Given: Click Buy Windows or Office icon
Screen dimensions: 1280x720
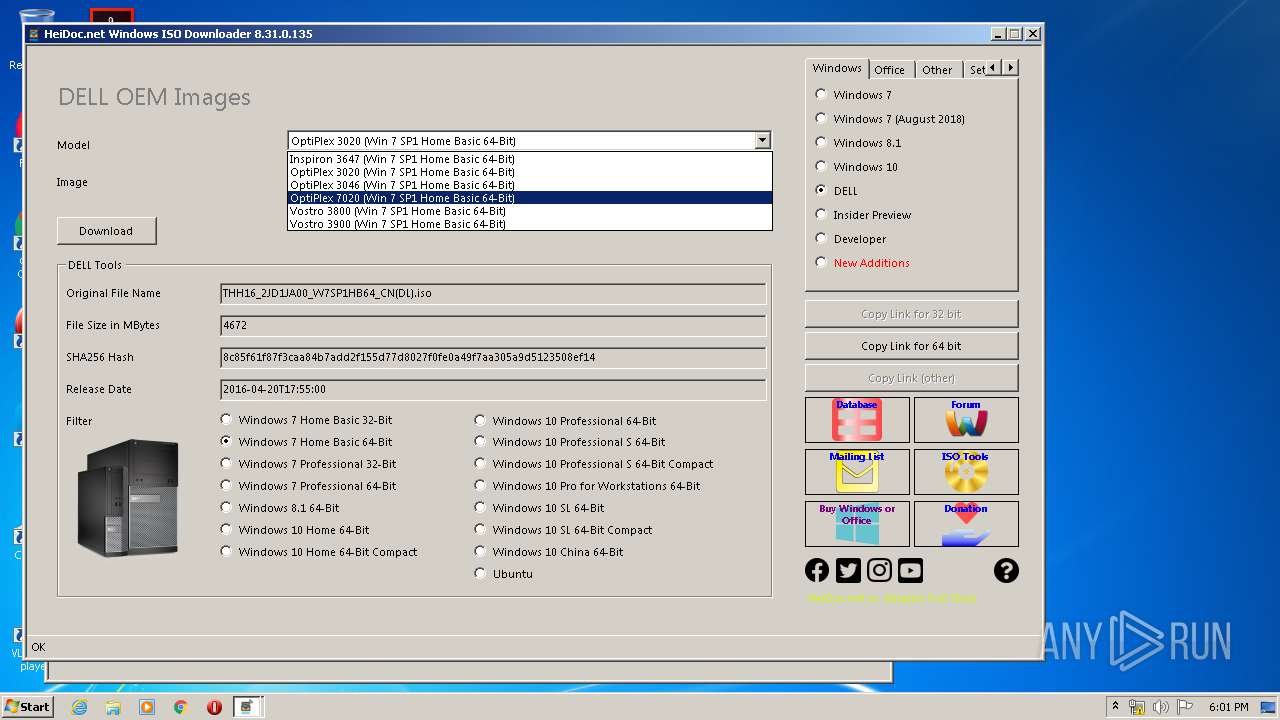Looking at the screenshot, I should [x=857, y=524].
